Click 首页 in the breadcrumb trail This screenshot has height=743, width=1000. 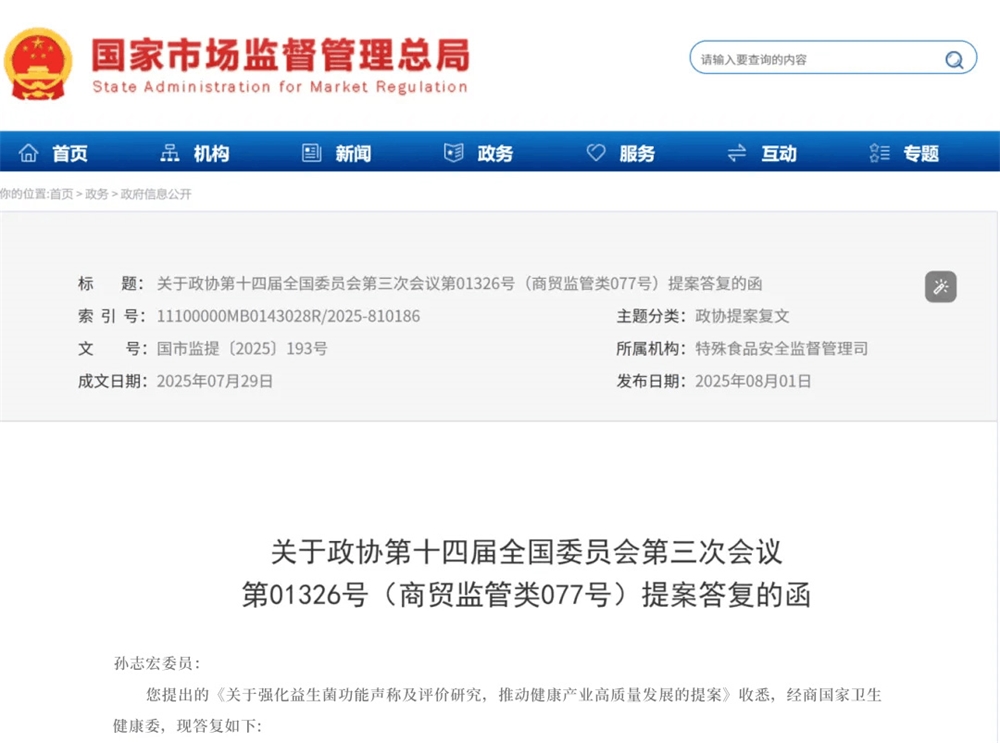click(62, 194)
